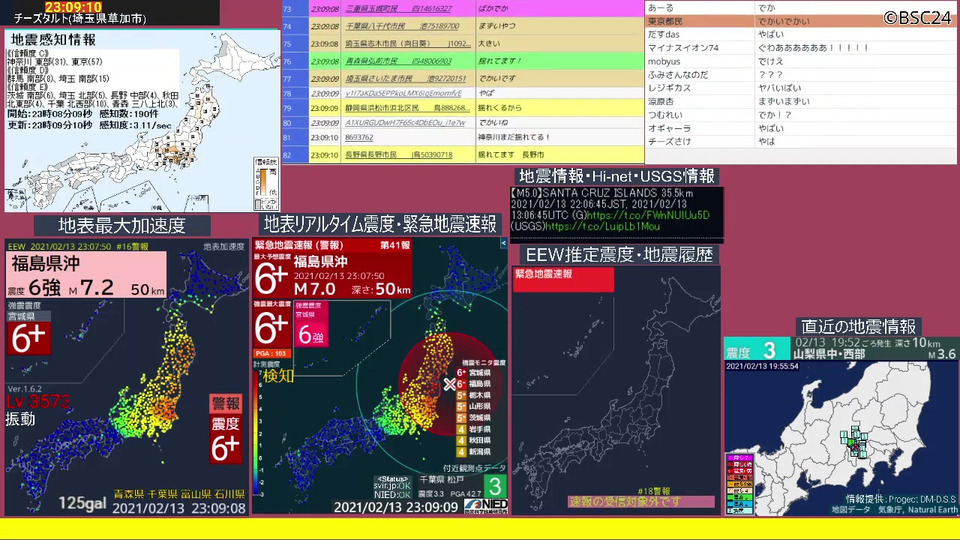The width and height of the screenshot is (960, 540).
Task: Click the EEW推定震度・地震履歴 header
Action: (619, 255)
